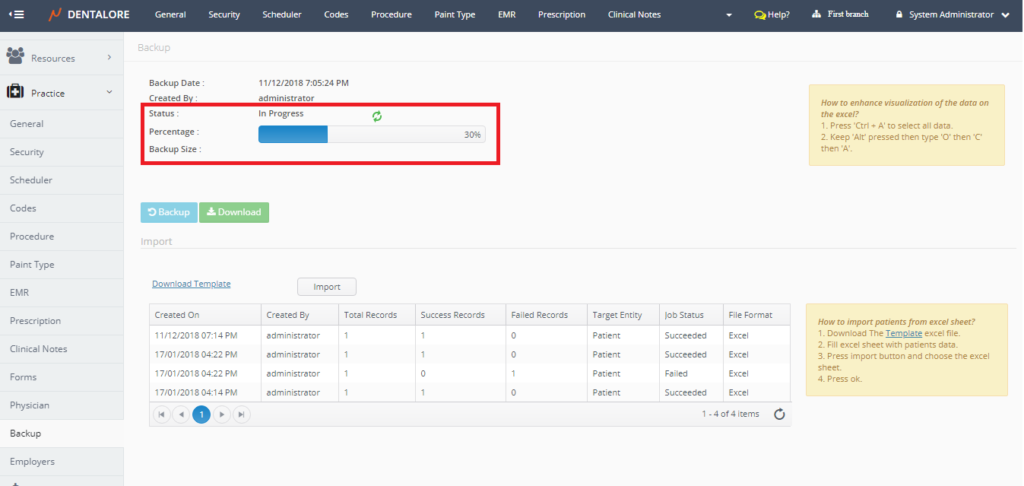Collapse the sidebar with the hamburger icon
Image resolution: width=1024 pixels, height=486 pixels.
[x=17, y=15]
